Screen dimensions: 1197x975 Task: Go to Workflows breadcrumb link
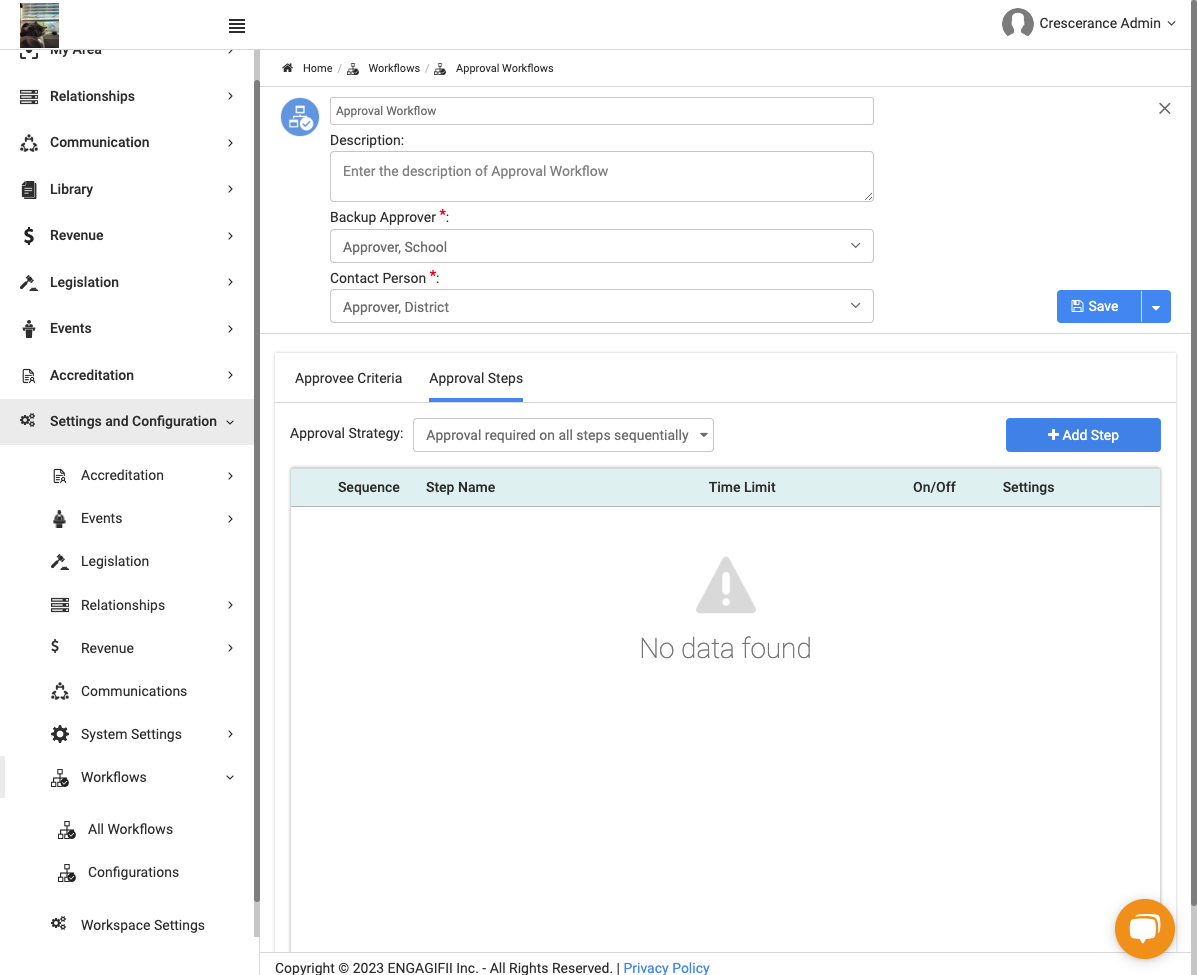coord(394,68)
